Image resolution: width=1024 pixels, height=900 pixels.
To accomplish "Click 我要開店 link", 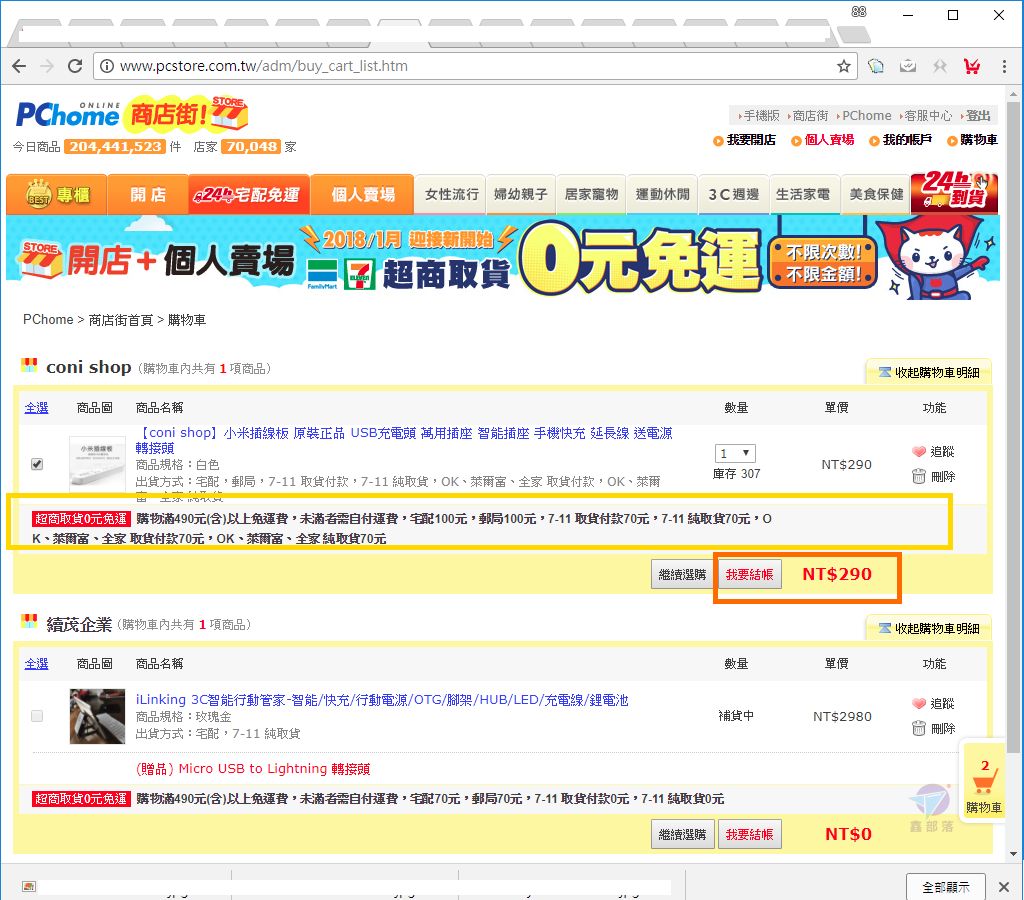I will [x=751, y=140].
